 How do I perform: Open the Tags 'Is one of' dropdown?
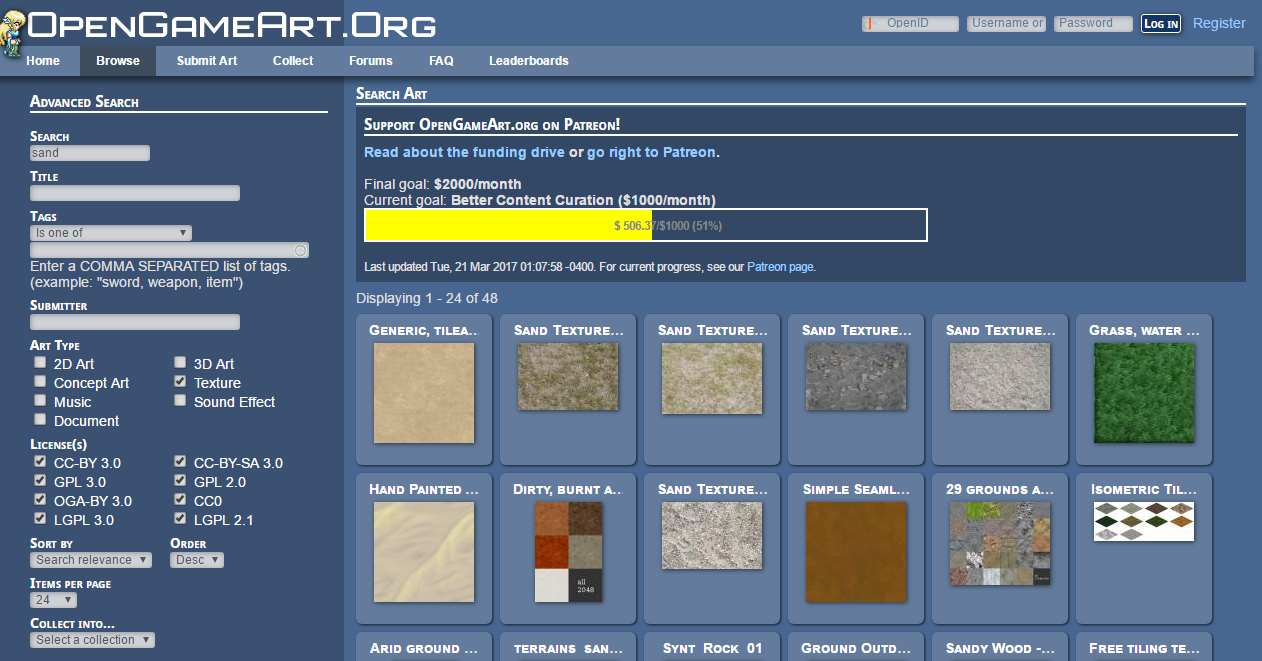coord(111,233)
